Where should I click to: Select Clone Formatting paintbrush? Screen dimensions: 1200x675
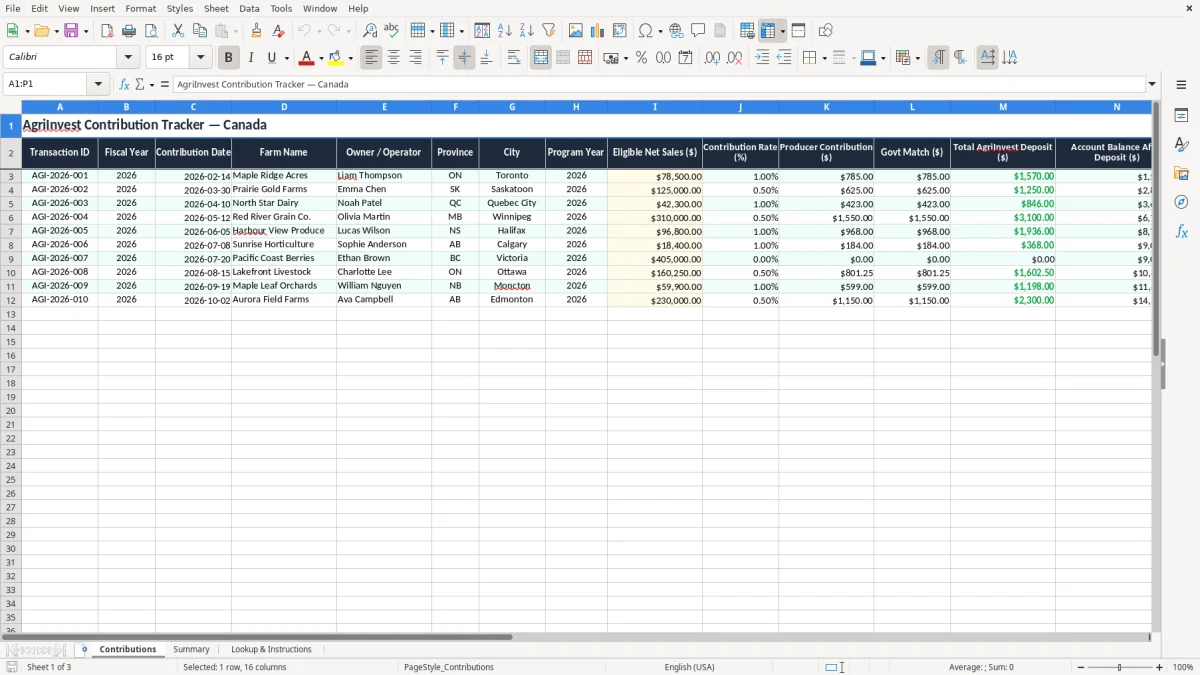pyautogui.click(x=256, y=31)
